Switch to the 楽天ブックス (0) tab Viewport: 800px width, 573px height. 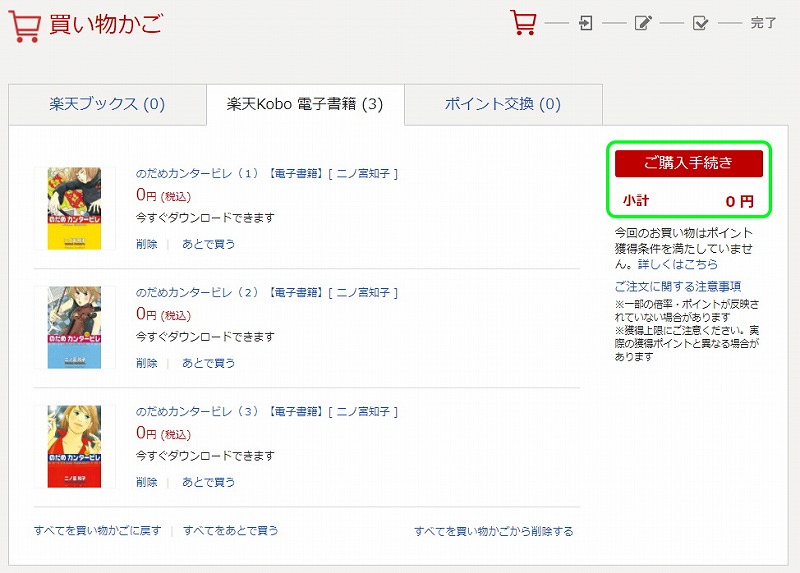tap(107, 104)
